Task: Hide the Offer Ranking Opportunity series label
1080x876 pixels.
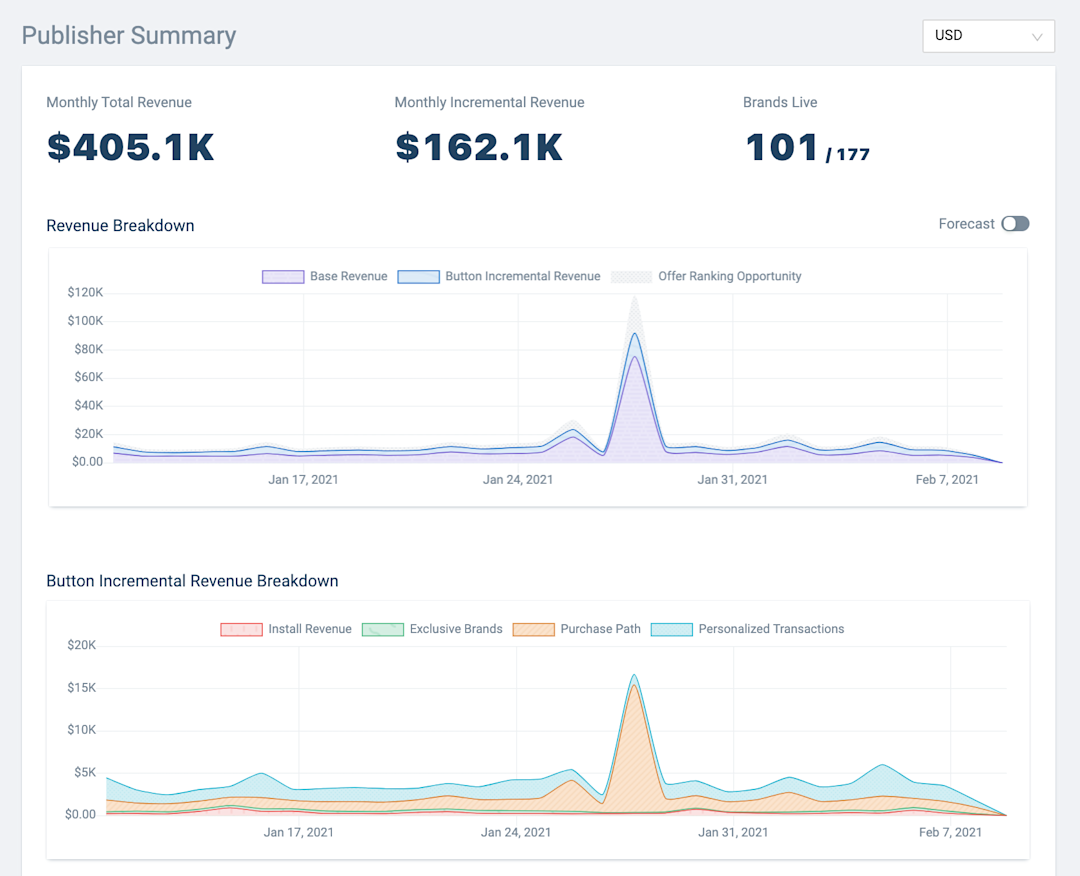Action: 730,276
